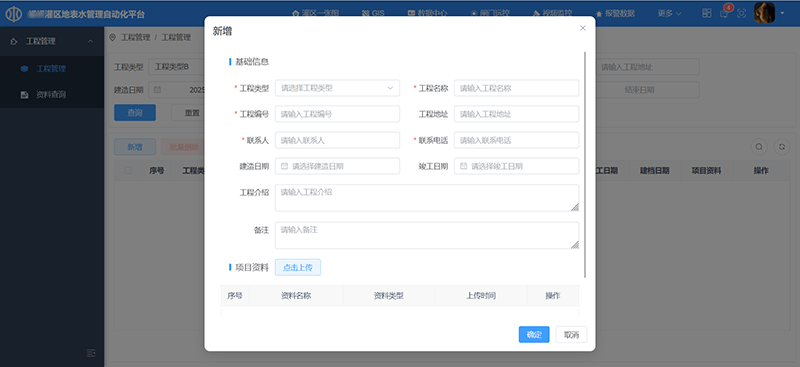The width and height of the screenshot is (800, 367).
Task: Select 工程管理 submenu item in sidebar
Action: coord(51,68)
